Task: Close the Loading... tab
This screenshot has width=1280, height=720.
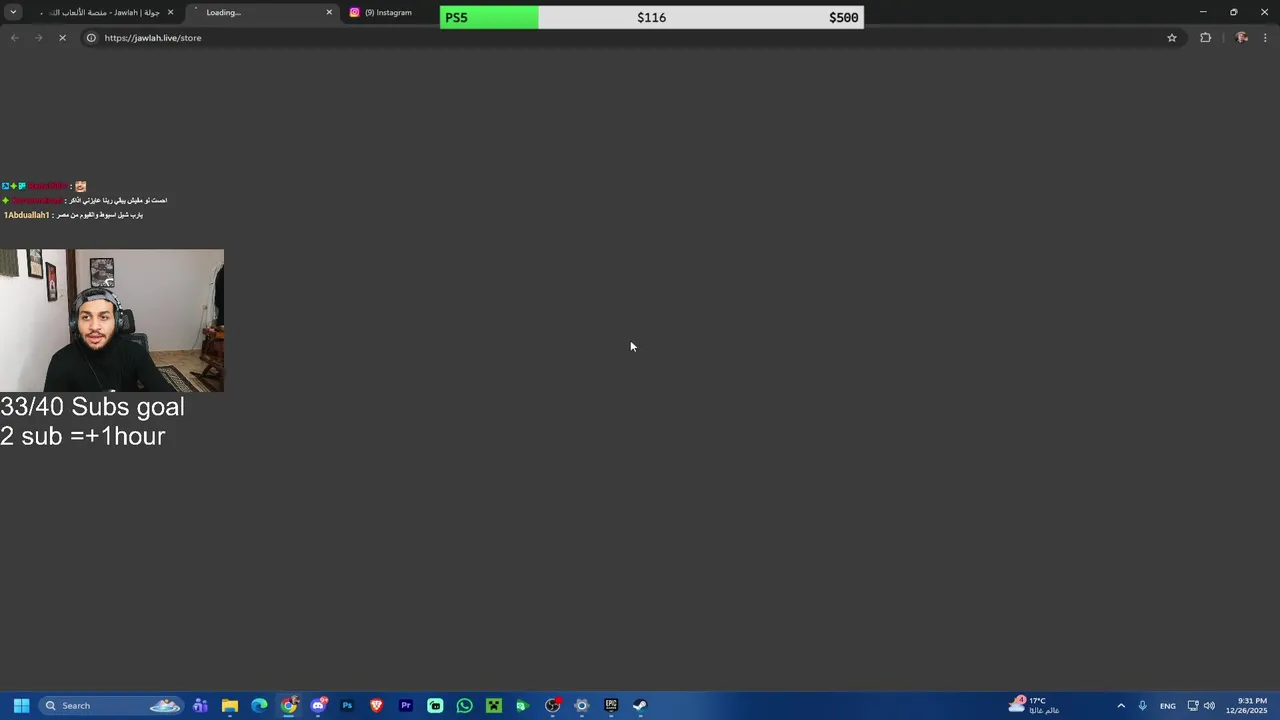Action: click(329, 12)
